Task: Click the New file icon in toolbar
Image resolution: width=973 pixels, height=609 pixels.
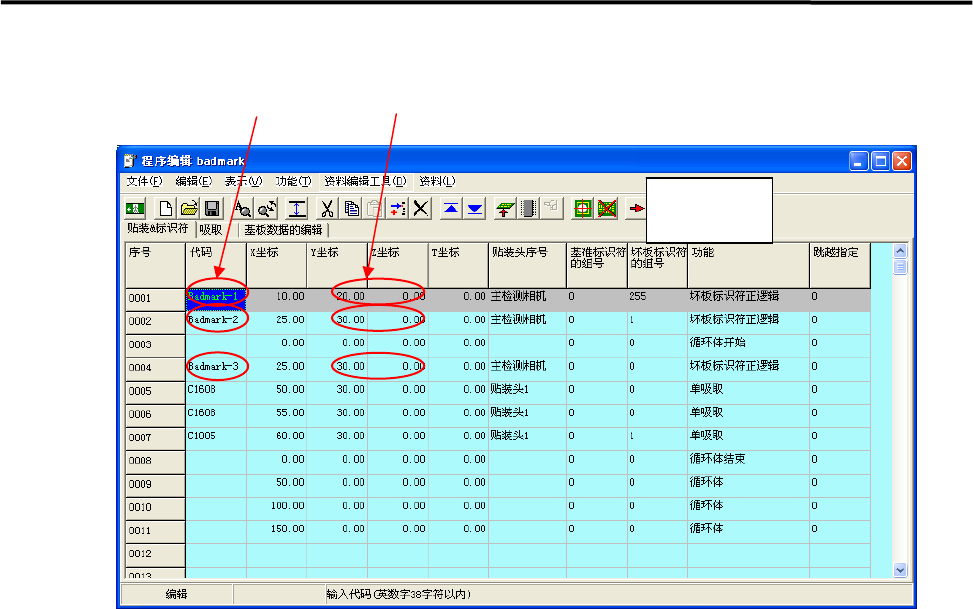Action: click(166, 208)
